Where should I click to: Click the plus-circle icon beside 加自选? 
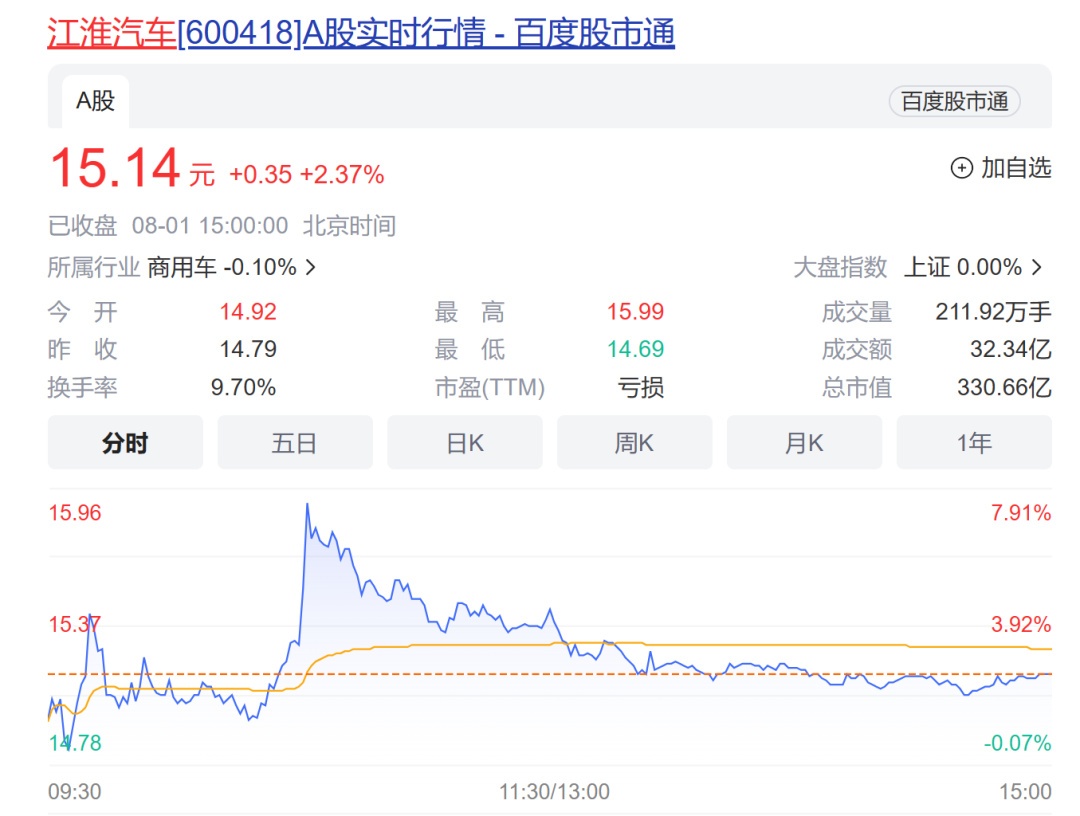(x=962, y=168)
